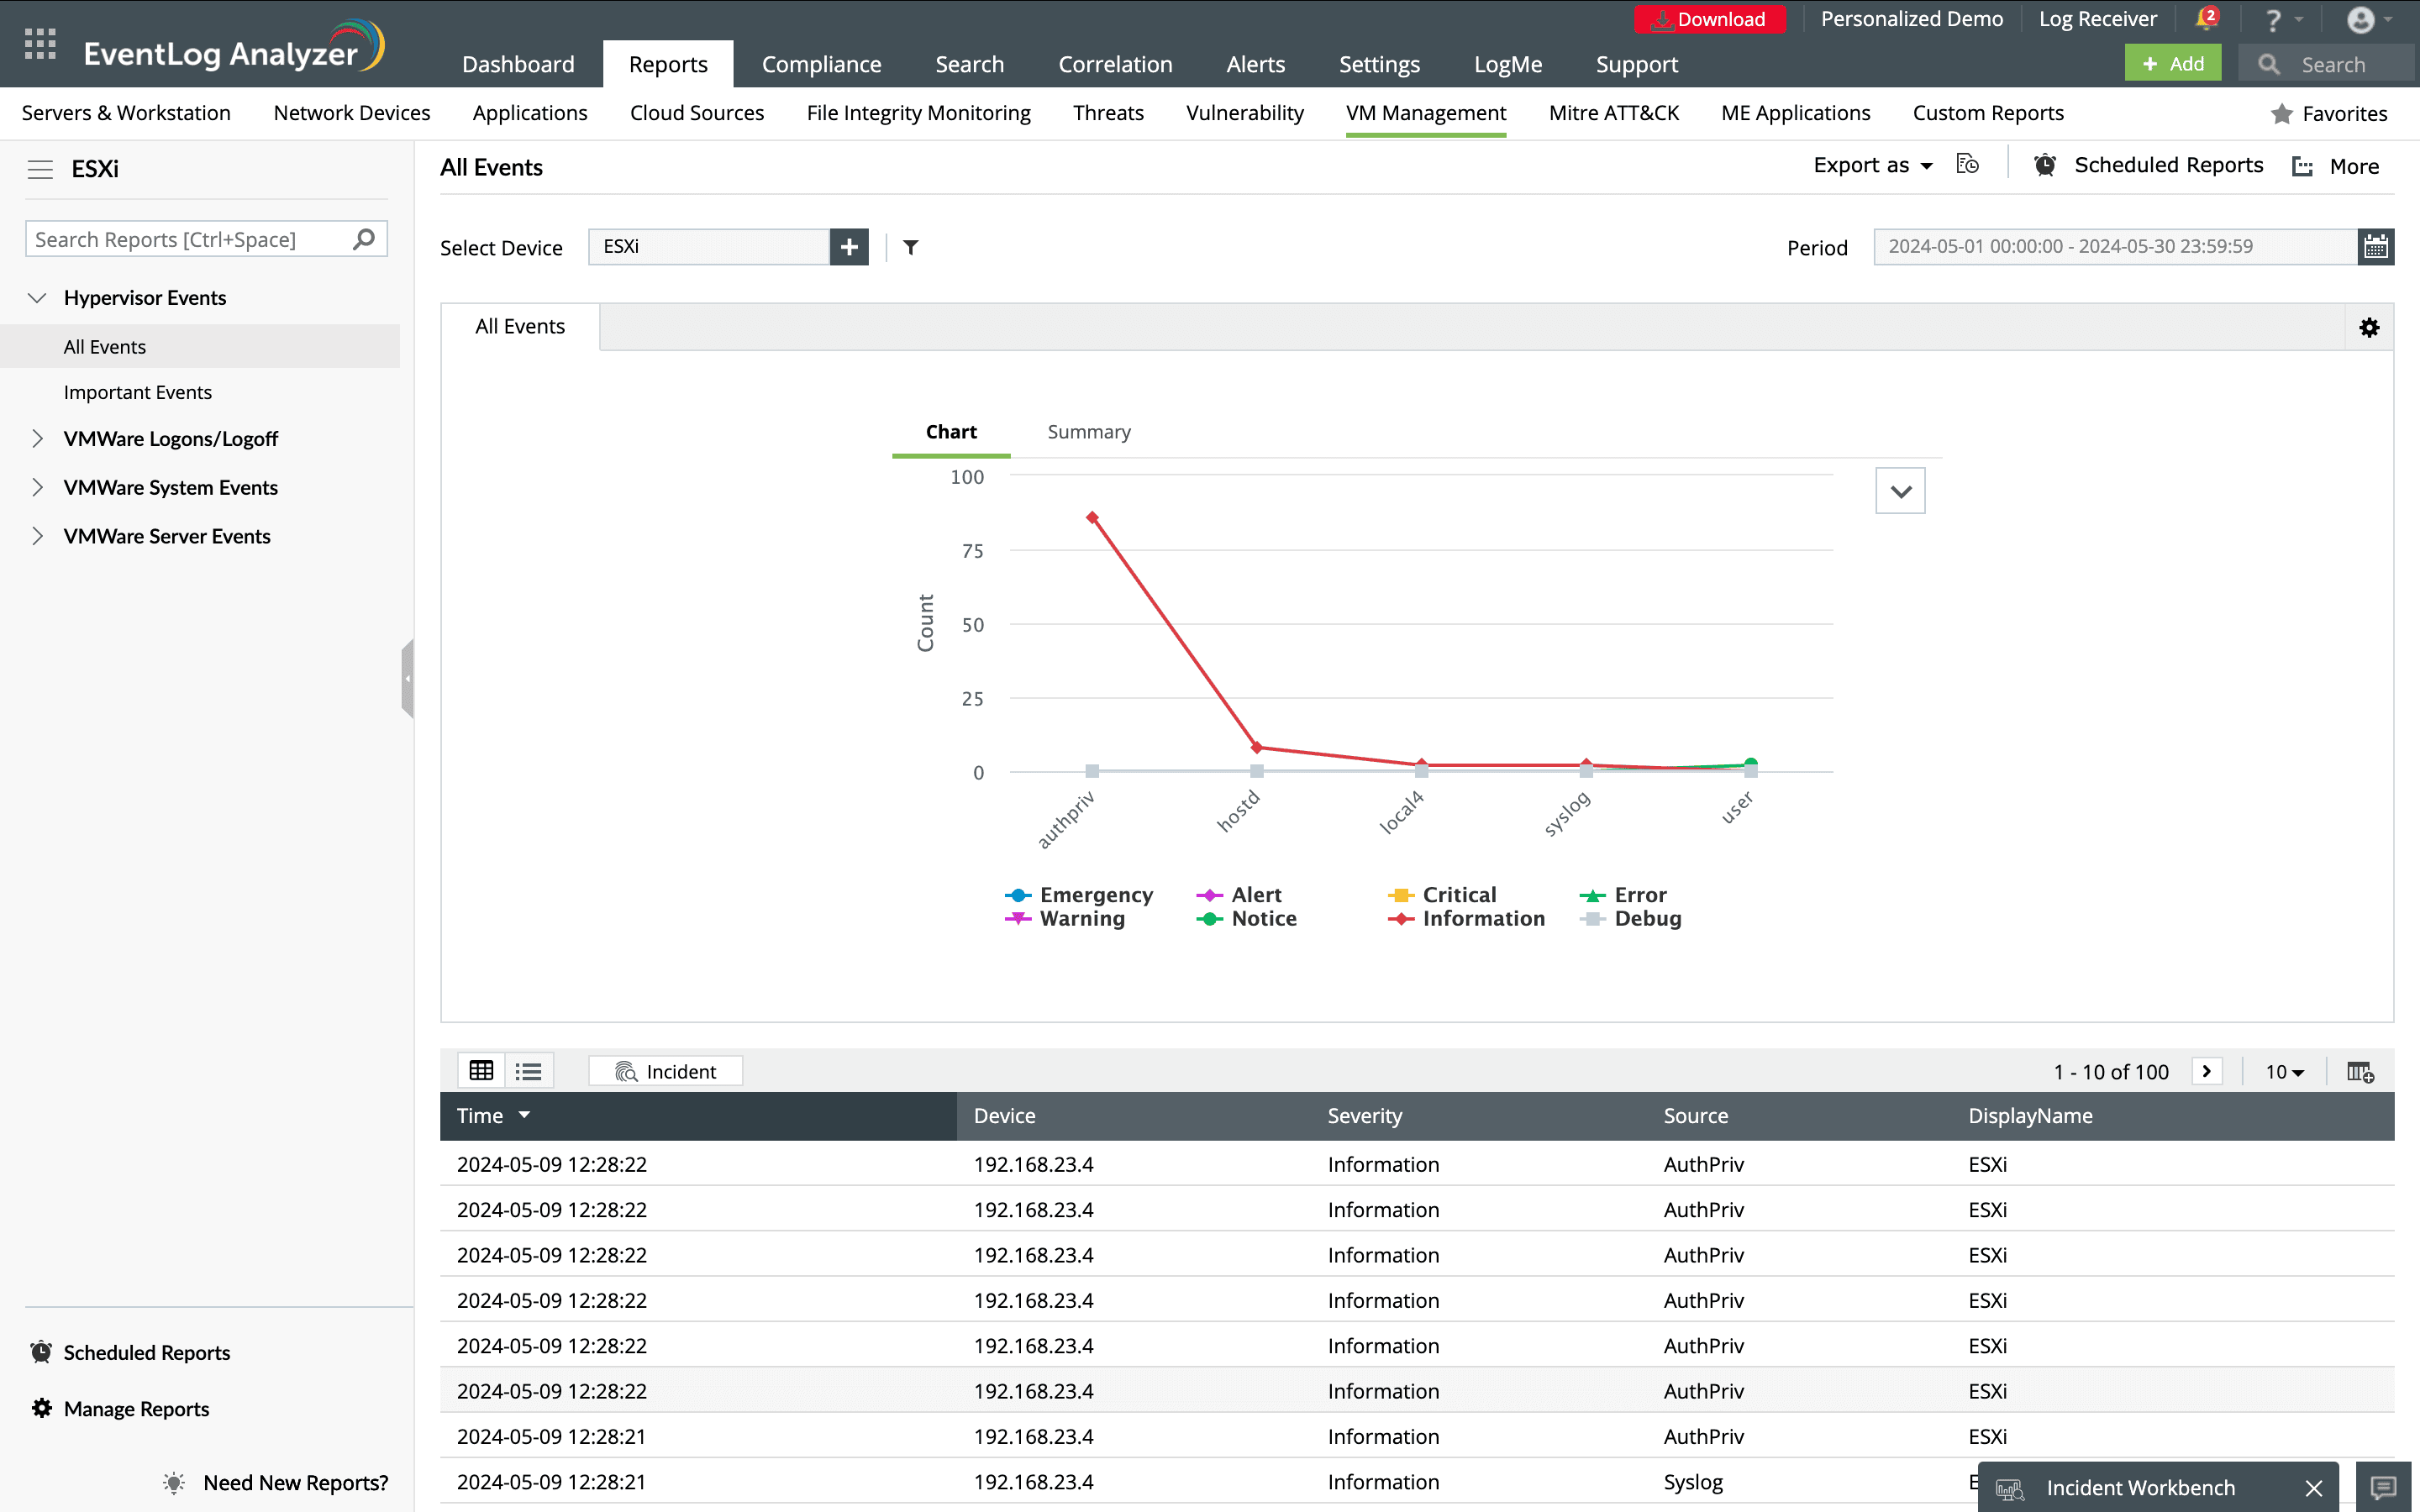
Task: Switch to list view icon above events list
Action: pos(528,1069)
